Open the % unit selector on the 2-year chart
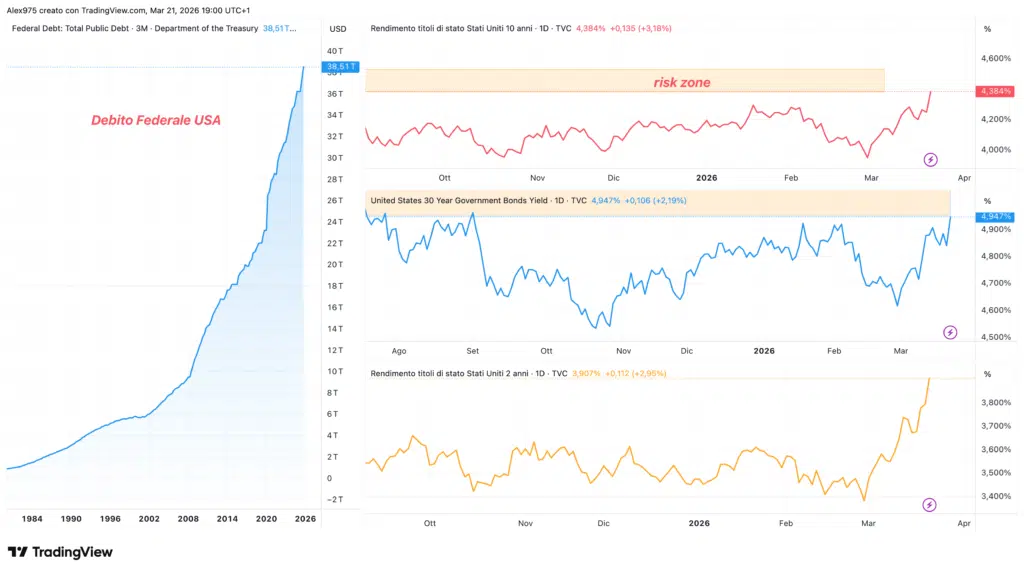This screenshot has width=1024, height=572. pos(986,374)
